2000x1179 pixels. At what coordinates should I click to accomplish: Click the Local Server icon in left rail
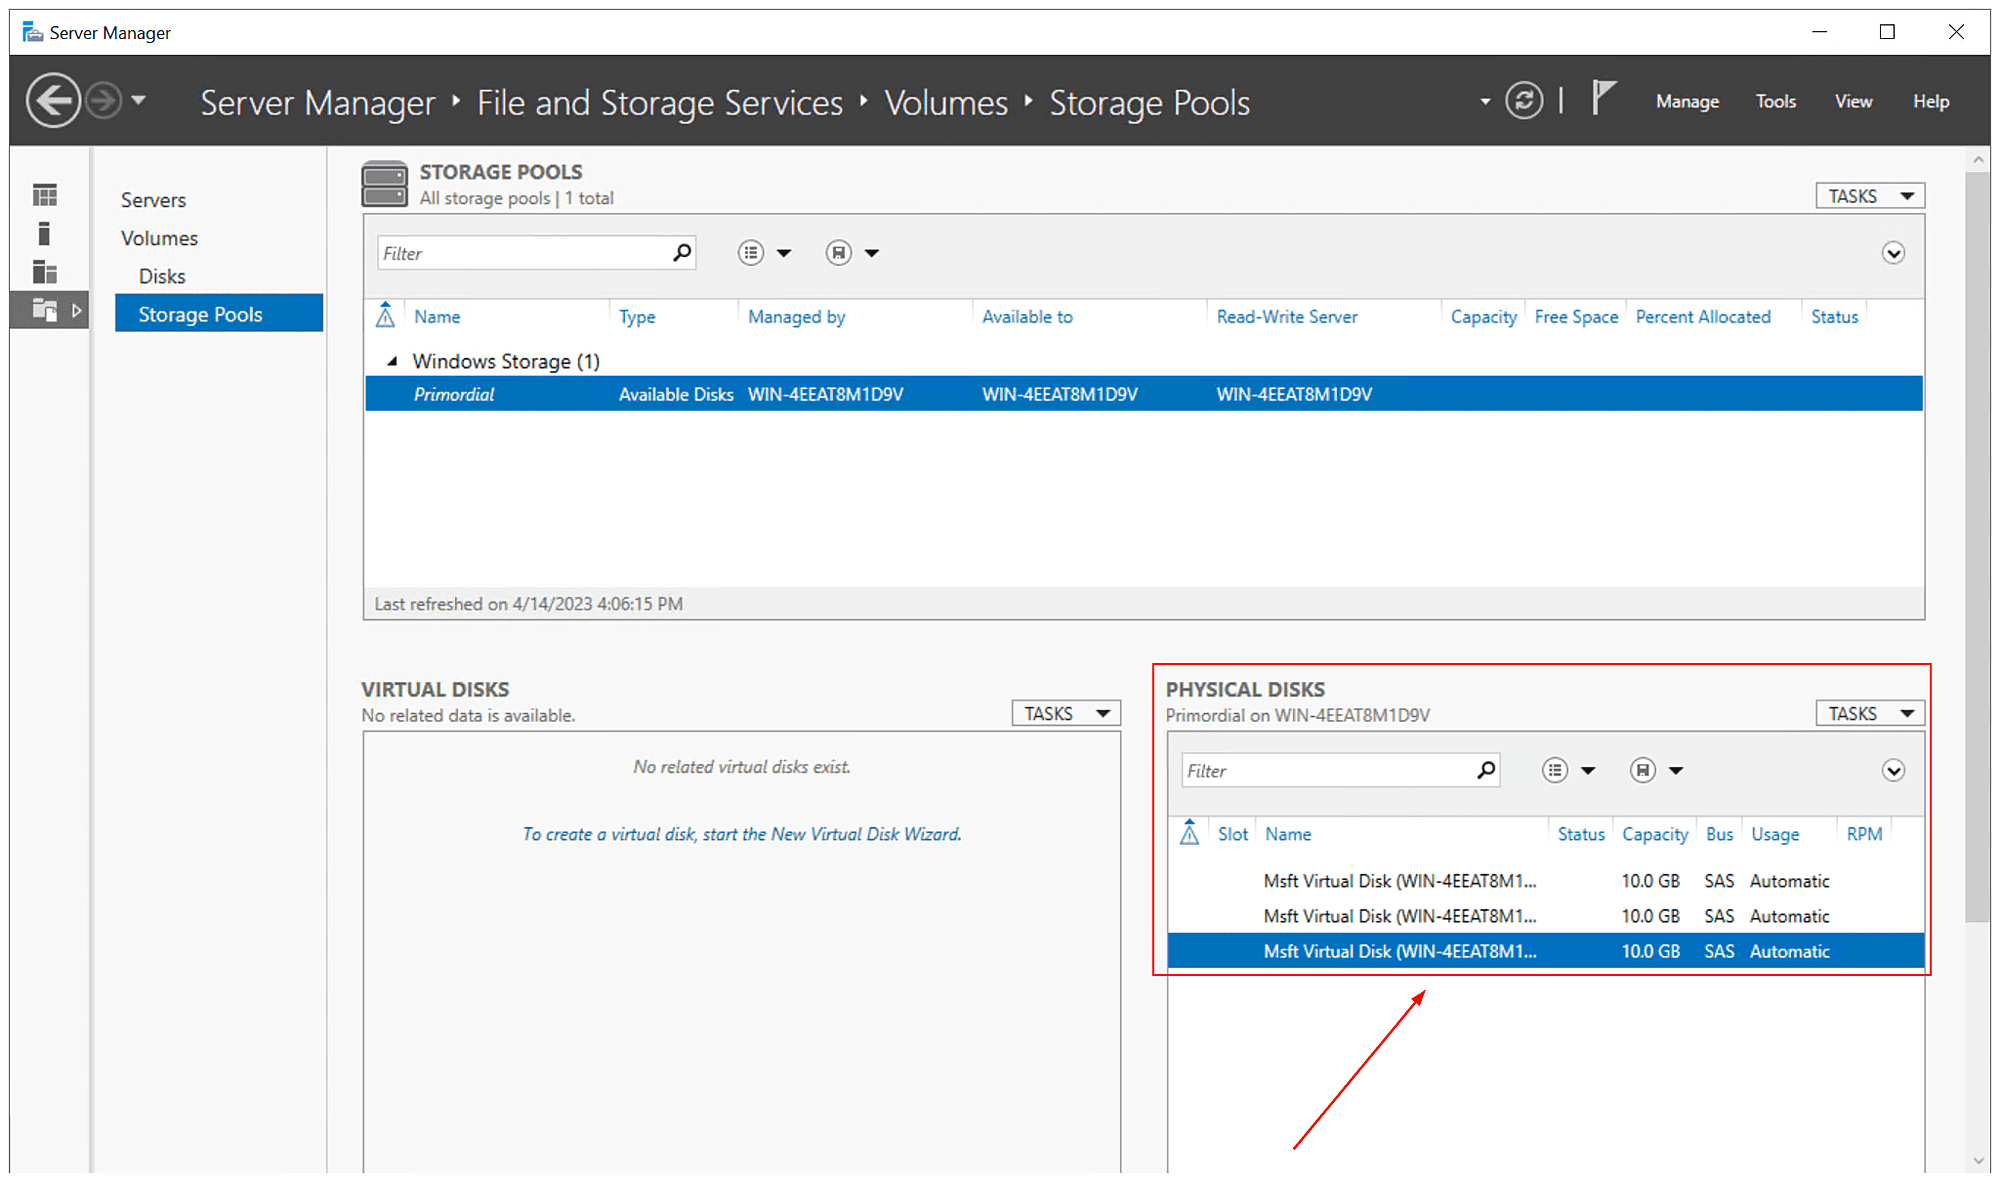44,234
